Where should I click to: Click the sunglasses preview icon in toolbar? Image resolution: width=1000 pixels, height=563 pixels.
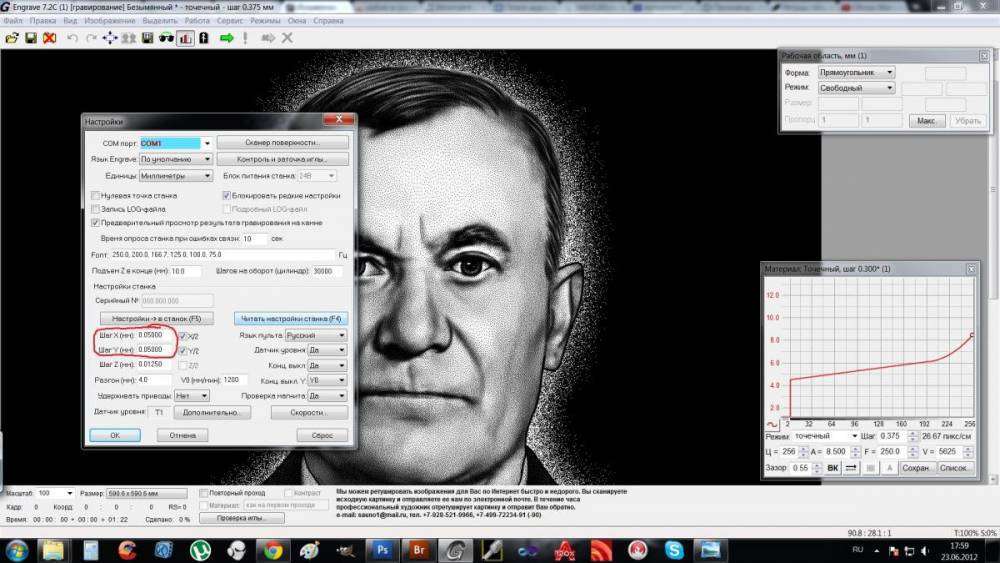(x=166, y=38)
